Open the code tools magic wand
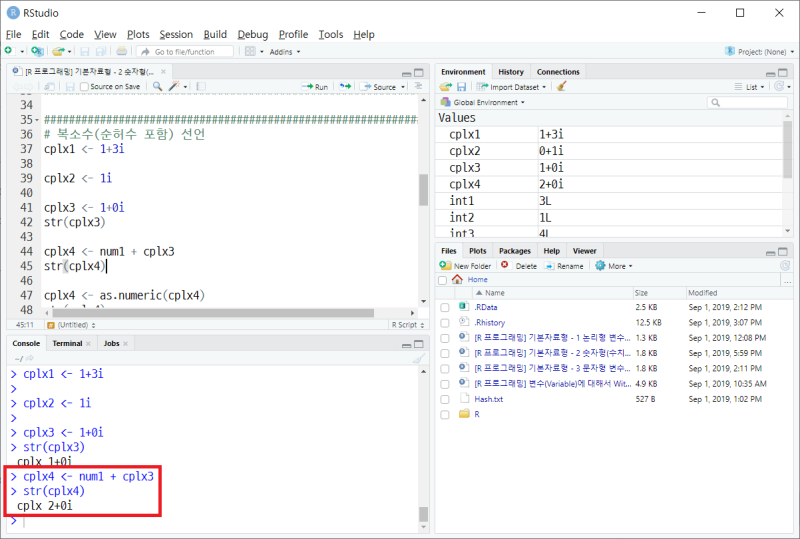 174,86
